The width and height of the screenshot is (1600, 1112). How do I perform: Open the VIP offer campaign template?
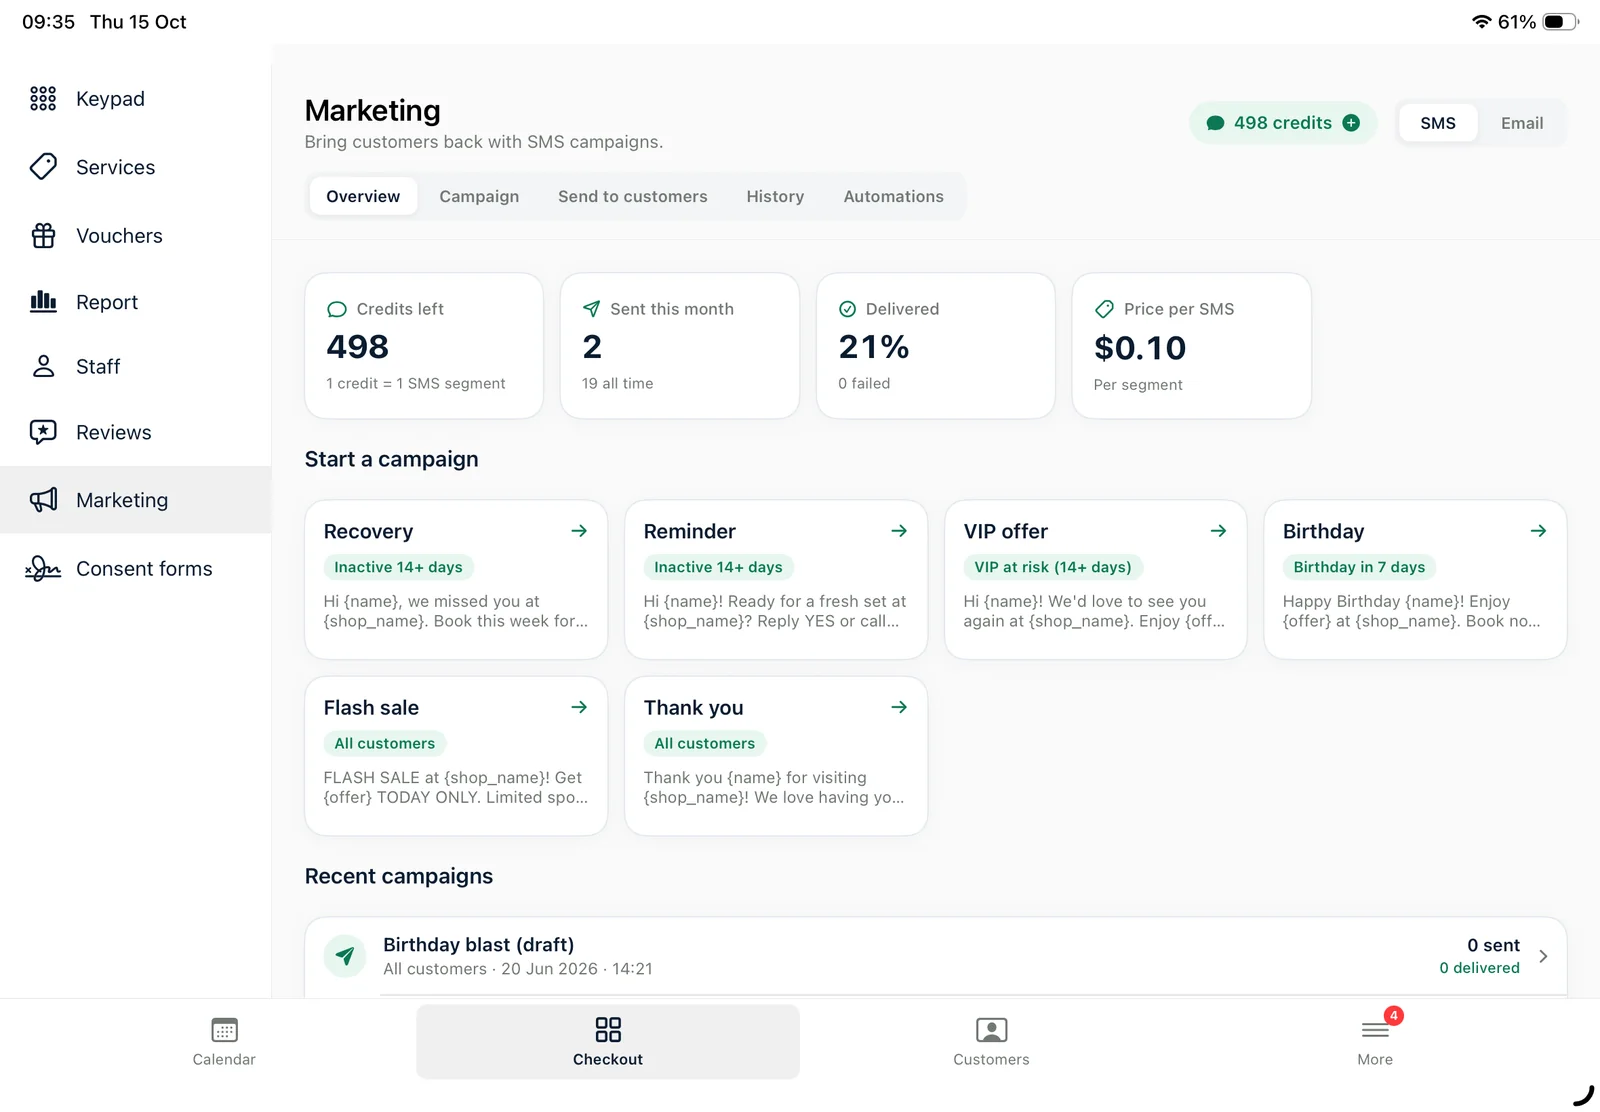point(1095,579)
